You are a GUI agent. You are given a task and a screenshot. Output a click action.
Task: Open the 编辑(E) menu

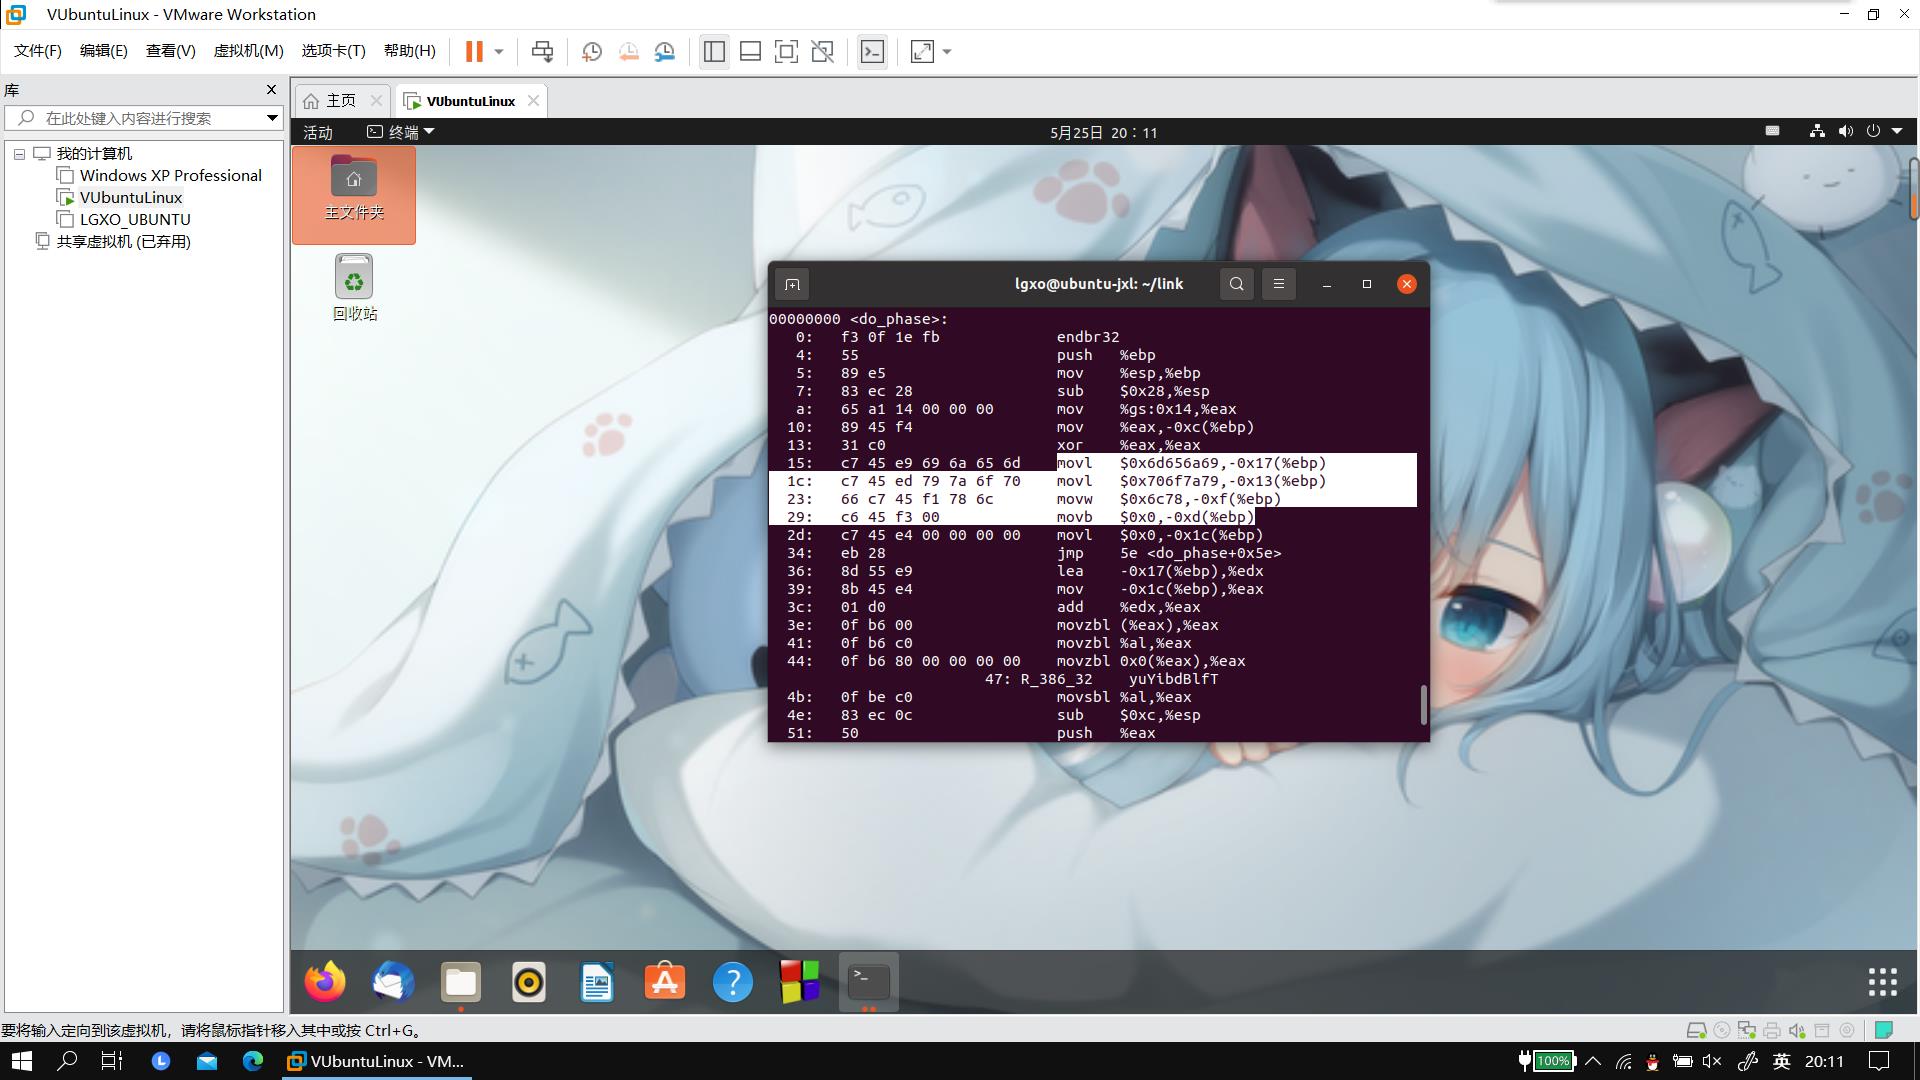(103, 51)
